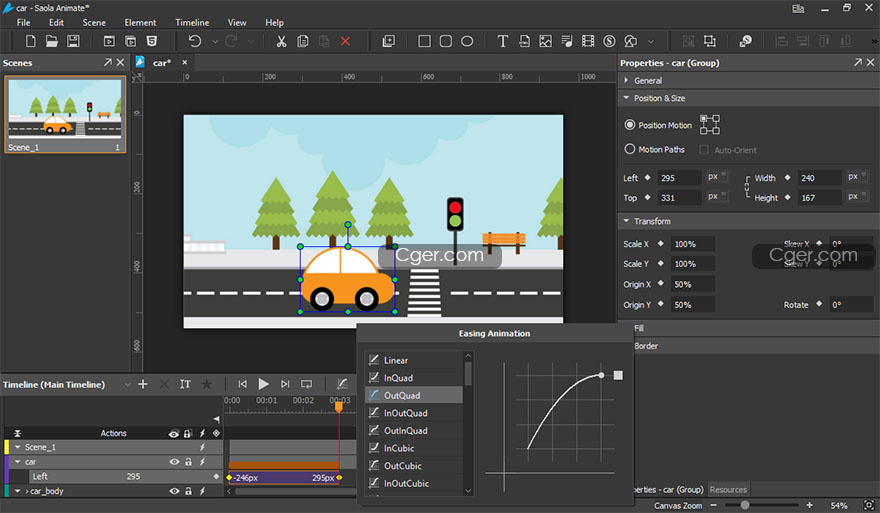This screenshot has width=880, height=513.
Task: Play the animation preview
Action: pos(263,384)
